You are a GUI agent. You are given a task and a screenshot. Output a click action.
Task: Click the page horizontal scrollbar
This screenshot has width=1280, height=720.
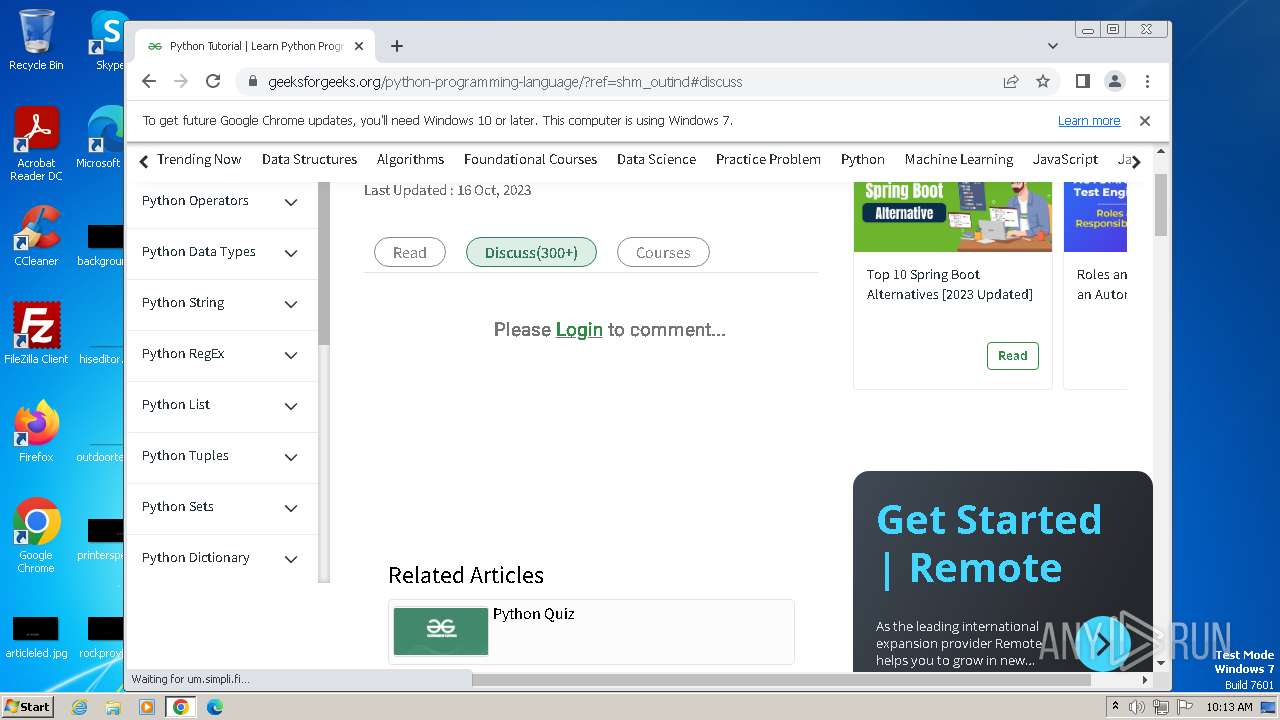click(780, 680)
